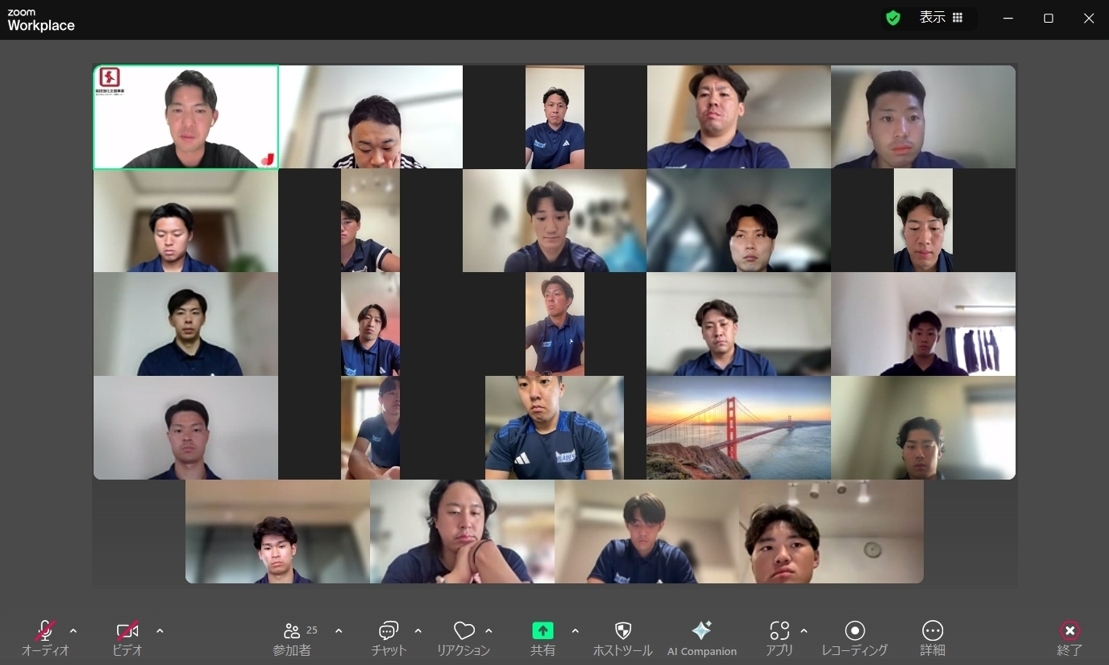Turn on camera with ビデオ
Image resolution: width=1109 pixels, height=665 pixels.
click(127, 637)
